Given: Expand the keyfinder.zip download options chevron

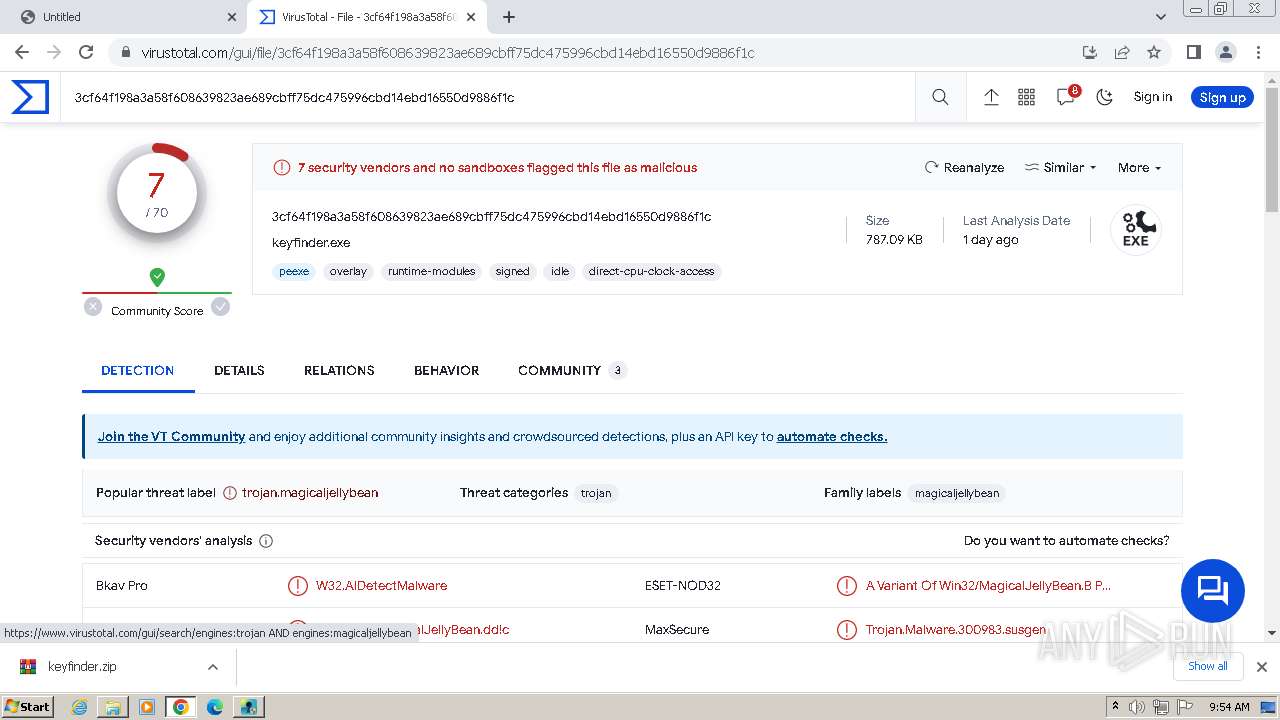Looking at the screenshot, I should click(212, 667).
